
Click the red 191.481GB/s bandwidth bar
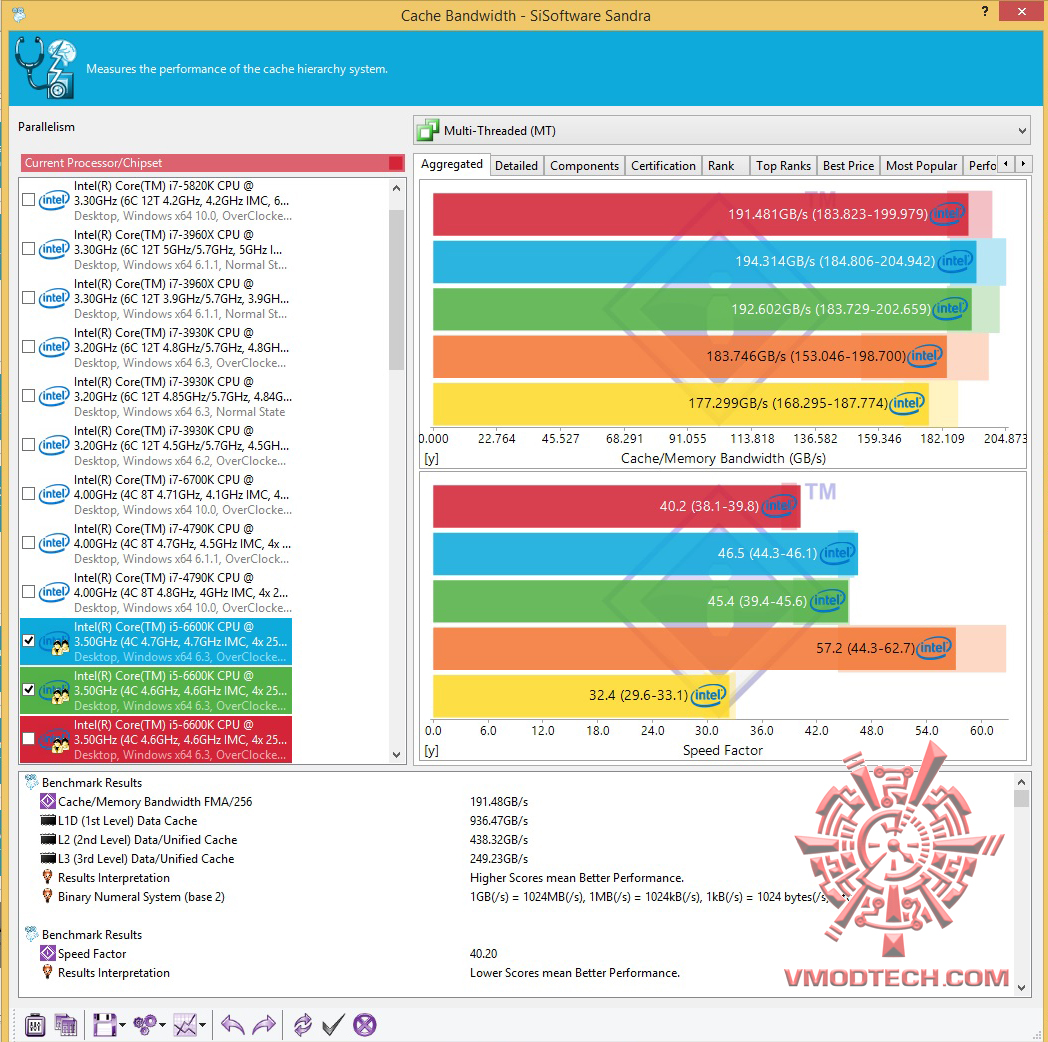(700, 214)
